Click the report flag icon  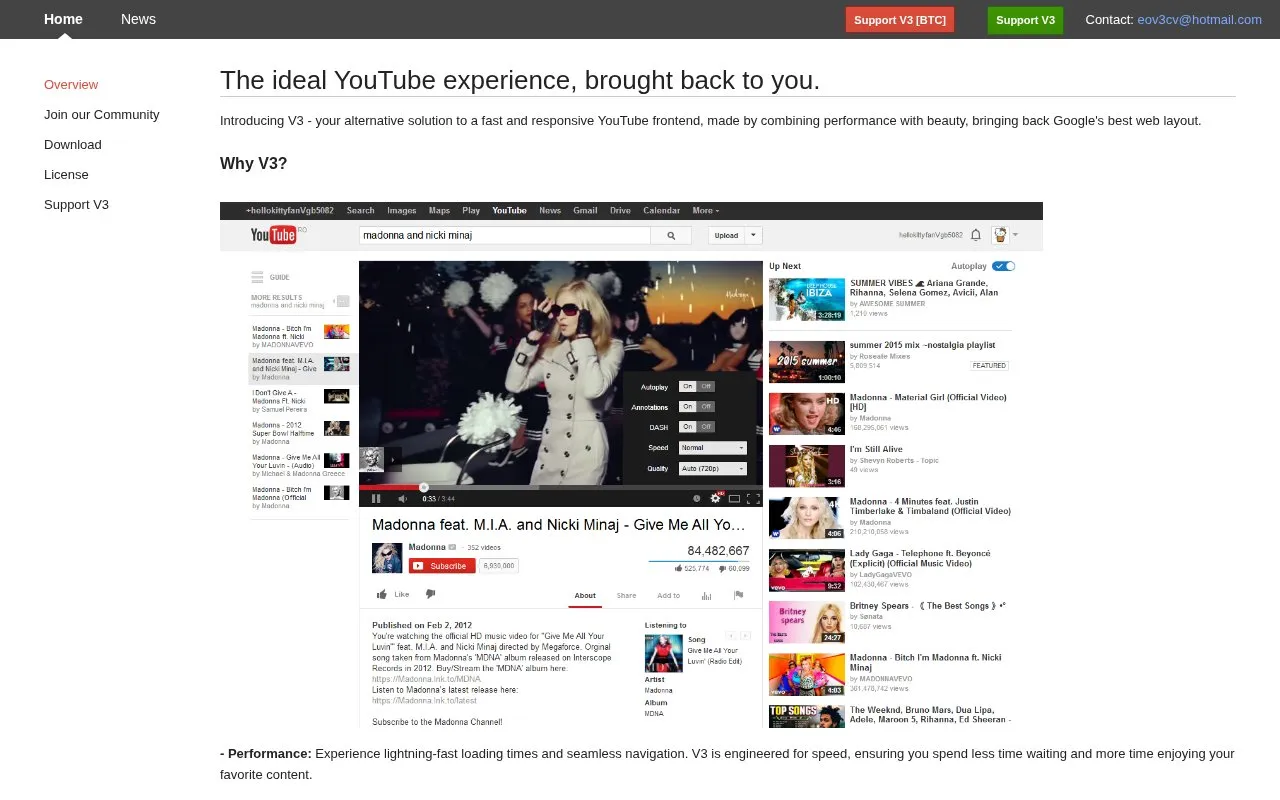(739, 595)
